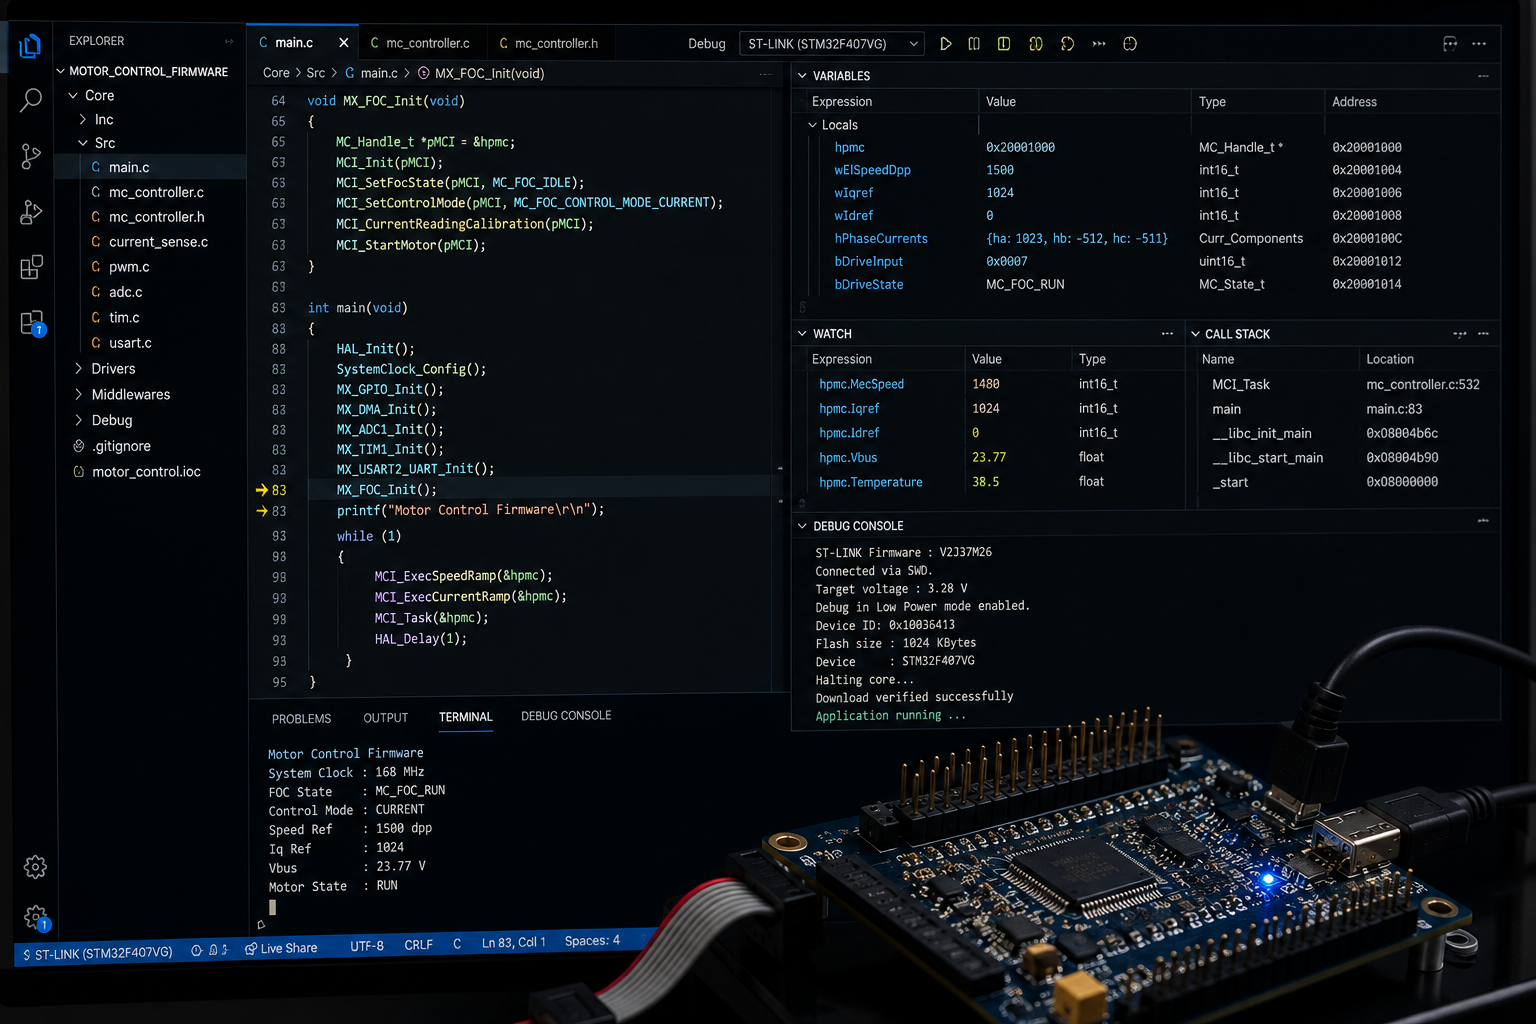This screenshot has height=1024, width=1536.
Task: Click the UTF-8 encoding status item
Action: tap(367, 946)
